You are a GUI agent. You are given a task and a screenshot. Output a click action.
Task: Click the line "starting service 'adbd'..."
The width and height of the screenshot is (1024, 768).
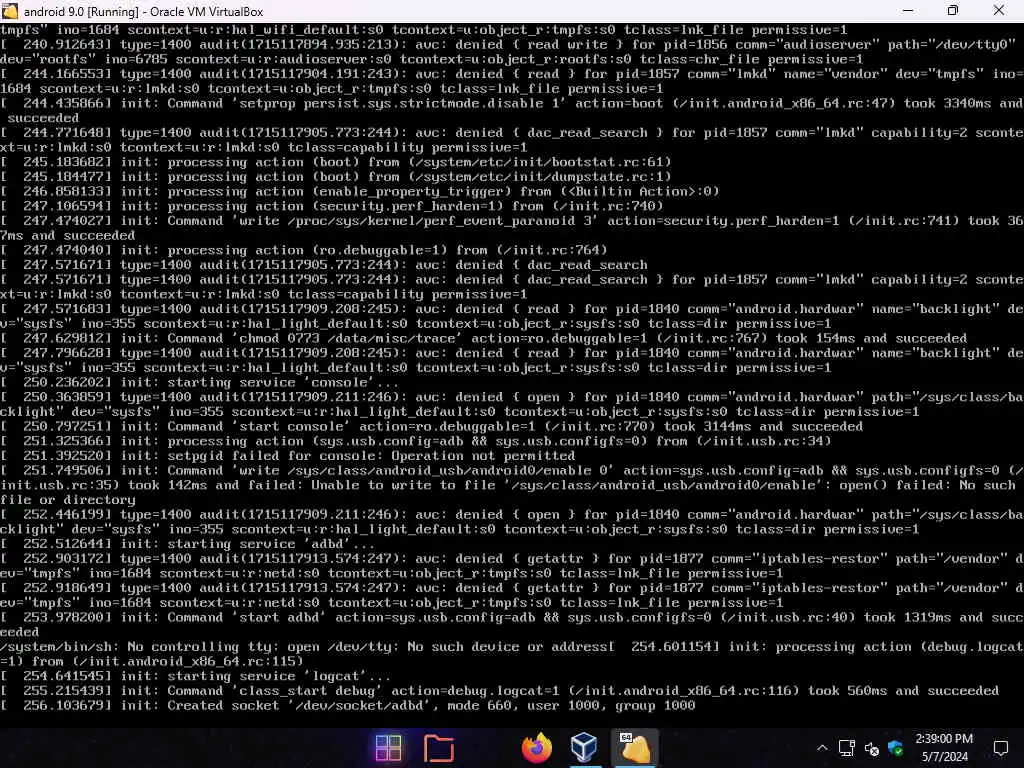[x=187, y=544]
